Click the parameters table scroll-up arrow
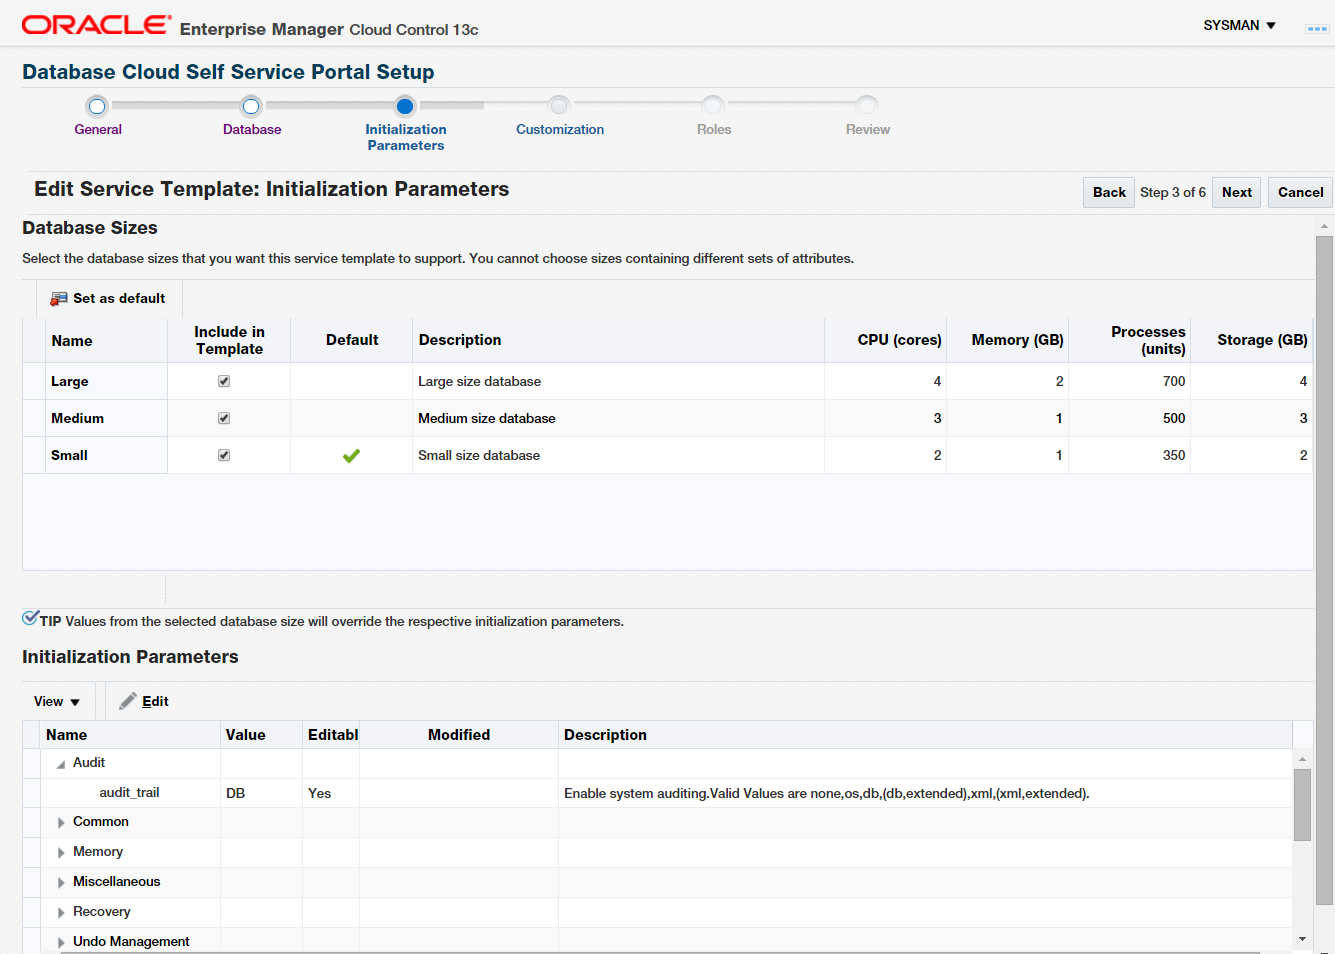This screenshot has height=954, width=1335. 1302,759
